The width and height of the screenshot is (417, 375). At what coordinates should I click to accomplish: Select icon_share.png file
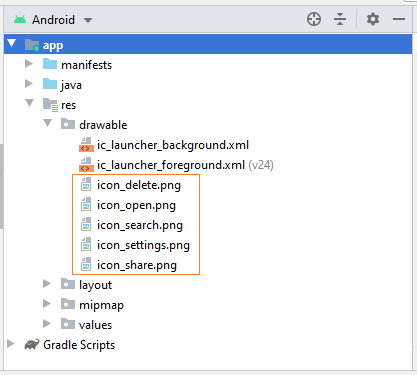point(137,266)
